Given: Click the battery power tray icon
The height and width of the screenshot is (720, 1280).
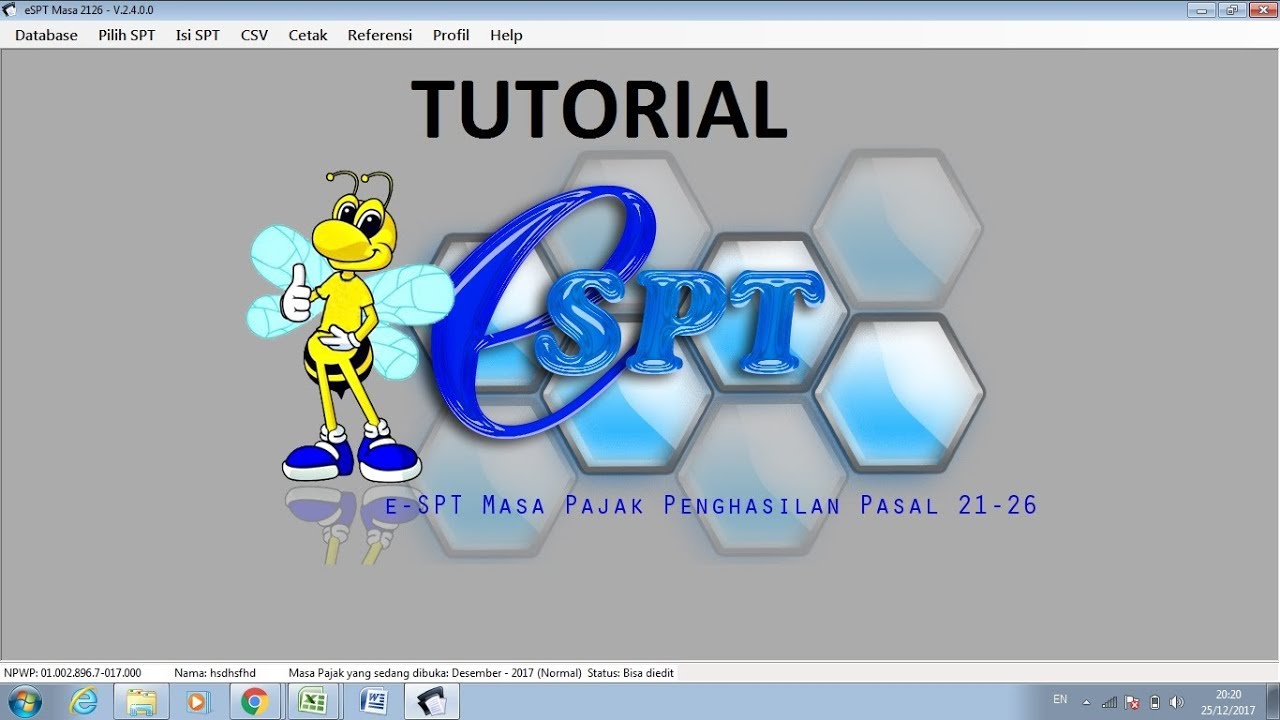Looking at the screenshot, I should (1155, 702).
